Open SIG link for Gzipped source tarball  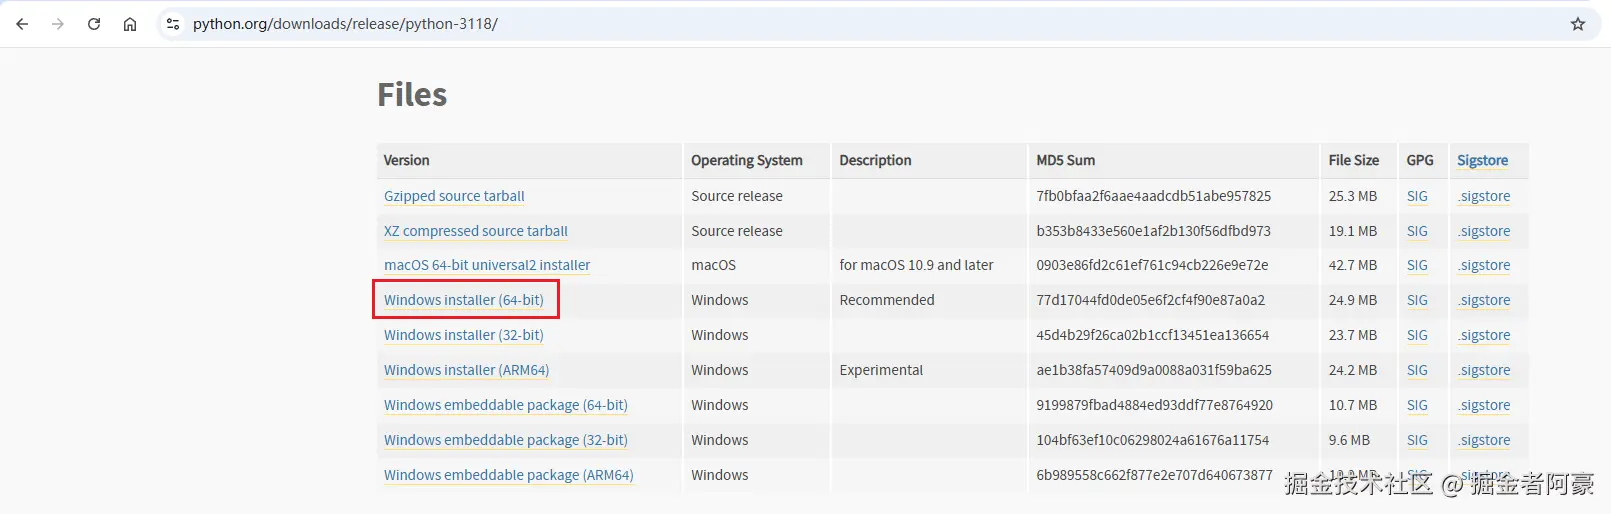point(1417,196)
